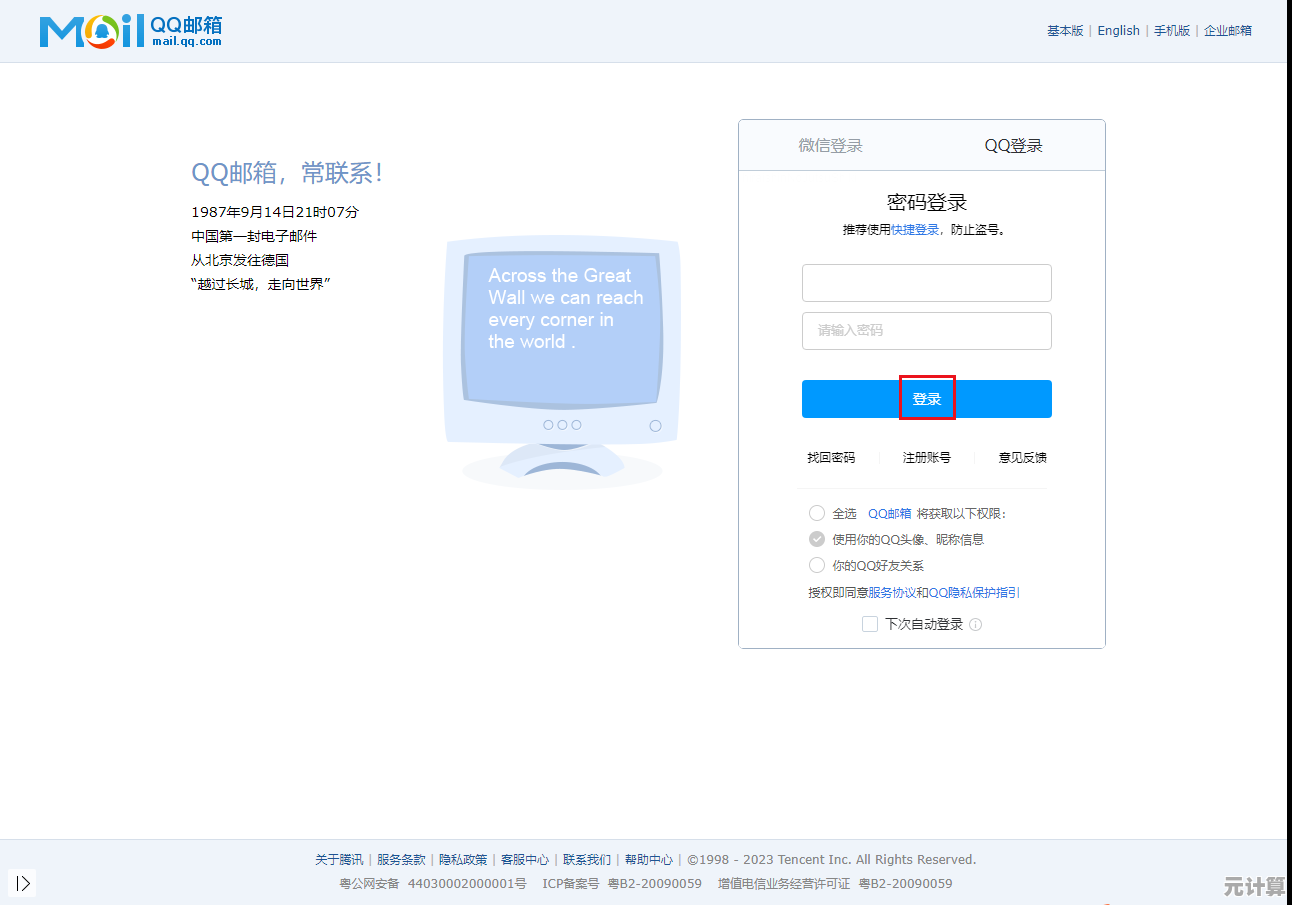Expand the side panel arrow icon
Image resolution: width=1292 pixels, height=905 pixels.
point(23,883)
